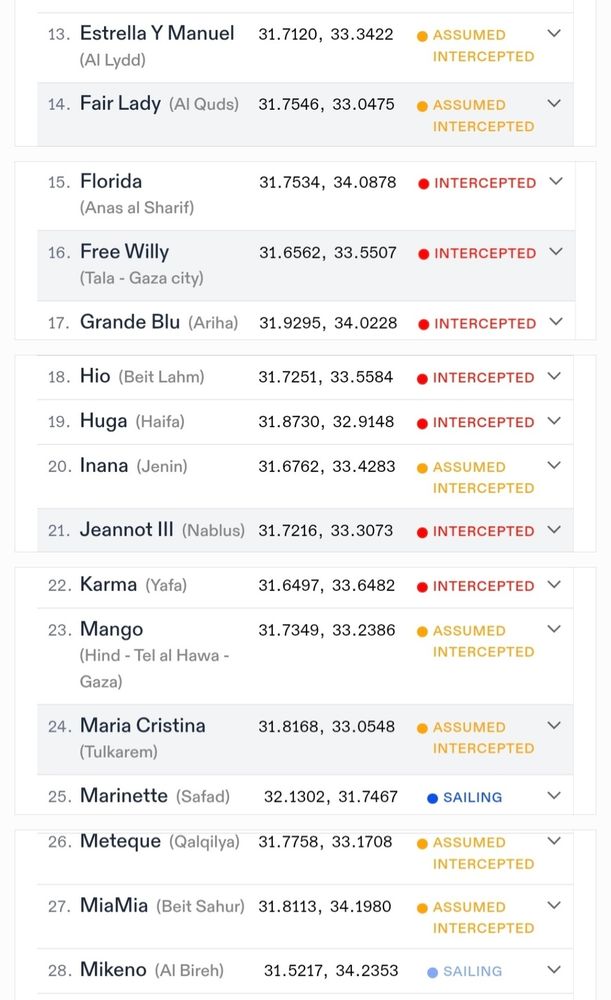The height and width of the screenshot is (1000, 611).
Task: Expand the Fair Lady row chevron
Action: [x=555, y=103]
